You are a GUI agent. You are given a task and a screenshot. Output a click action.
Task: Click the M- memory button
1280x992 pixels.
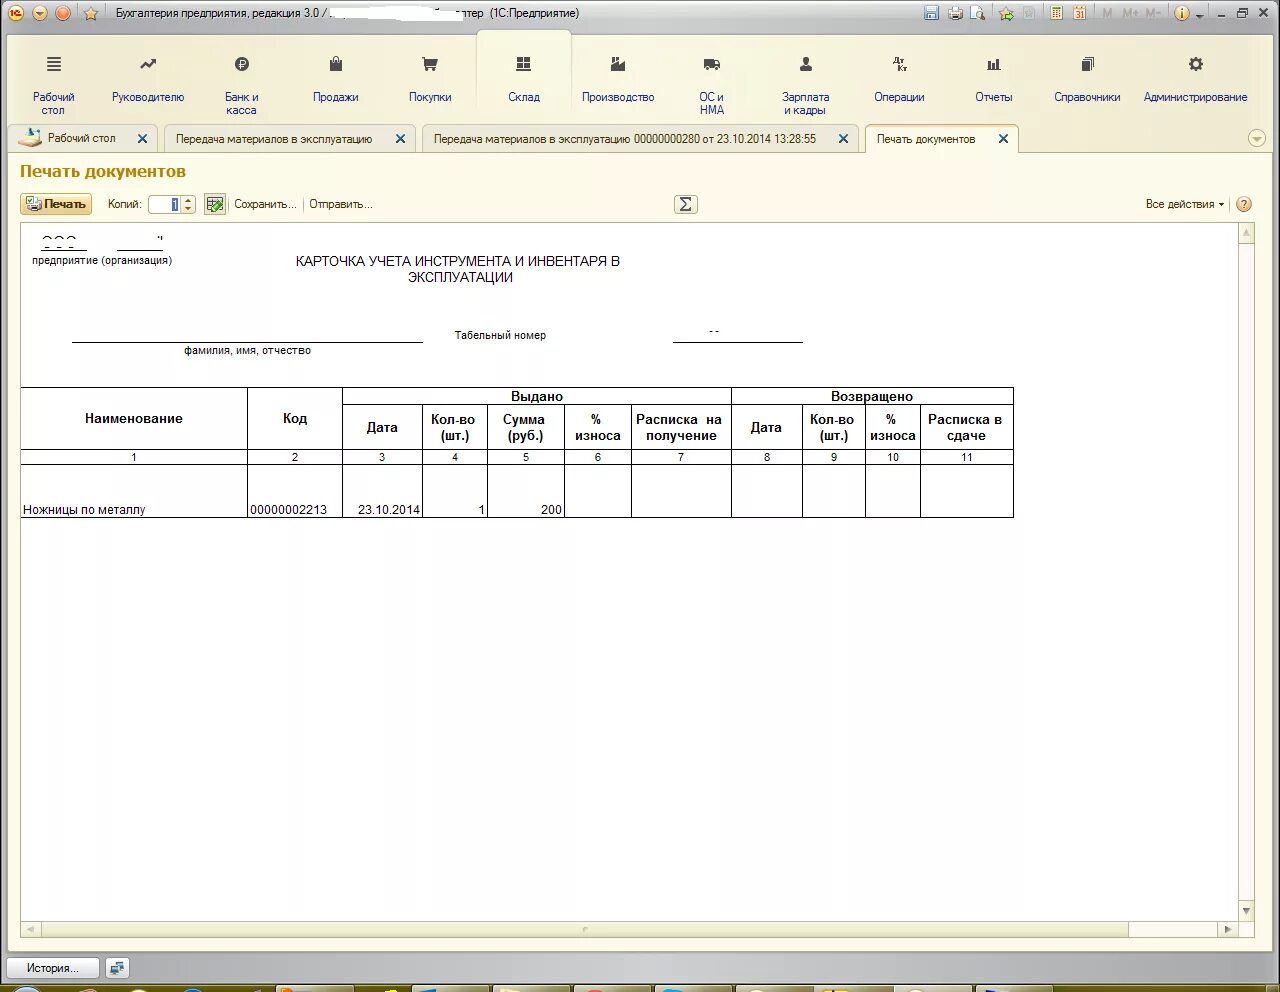click(1153, 13)
